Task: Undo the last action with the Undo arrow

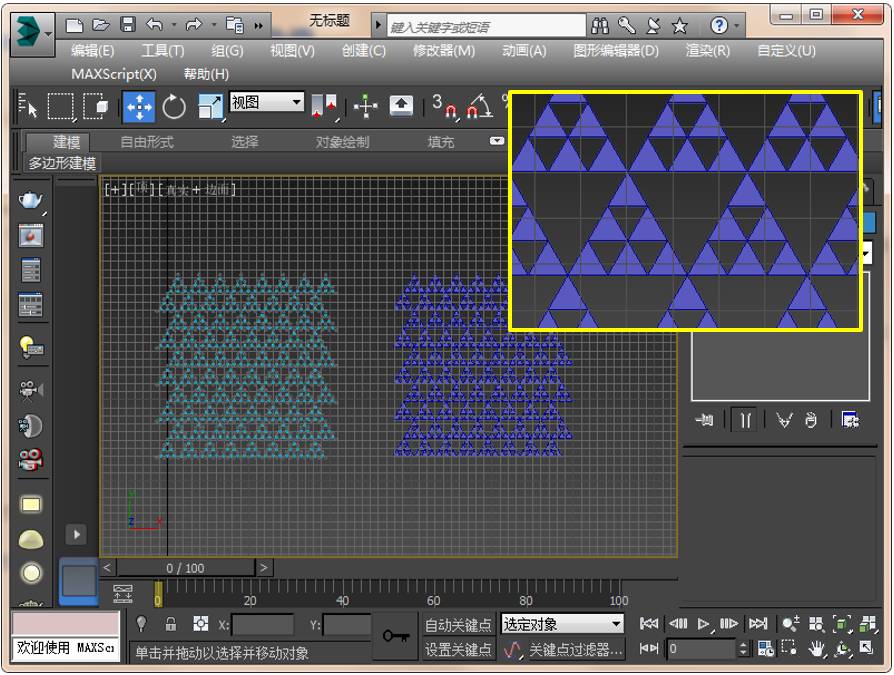Action: [155, 25]
